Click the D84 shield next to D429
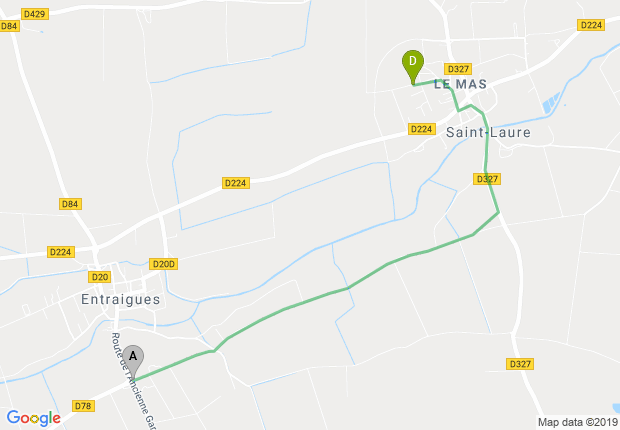 (x=9, y=26)
